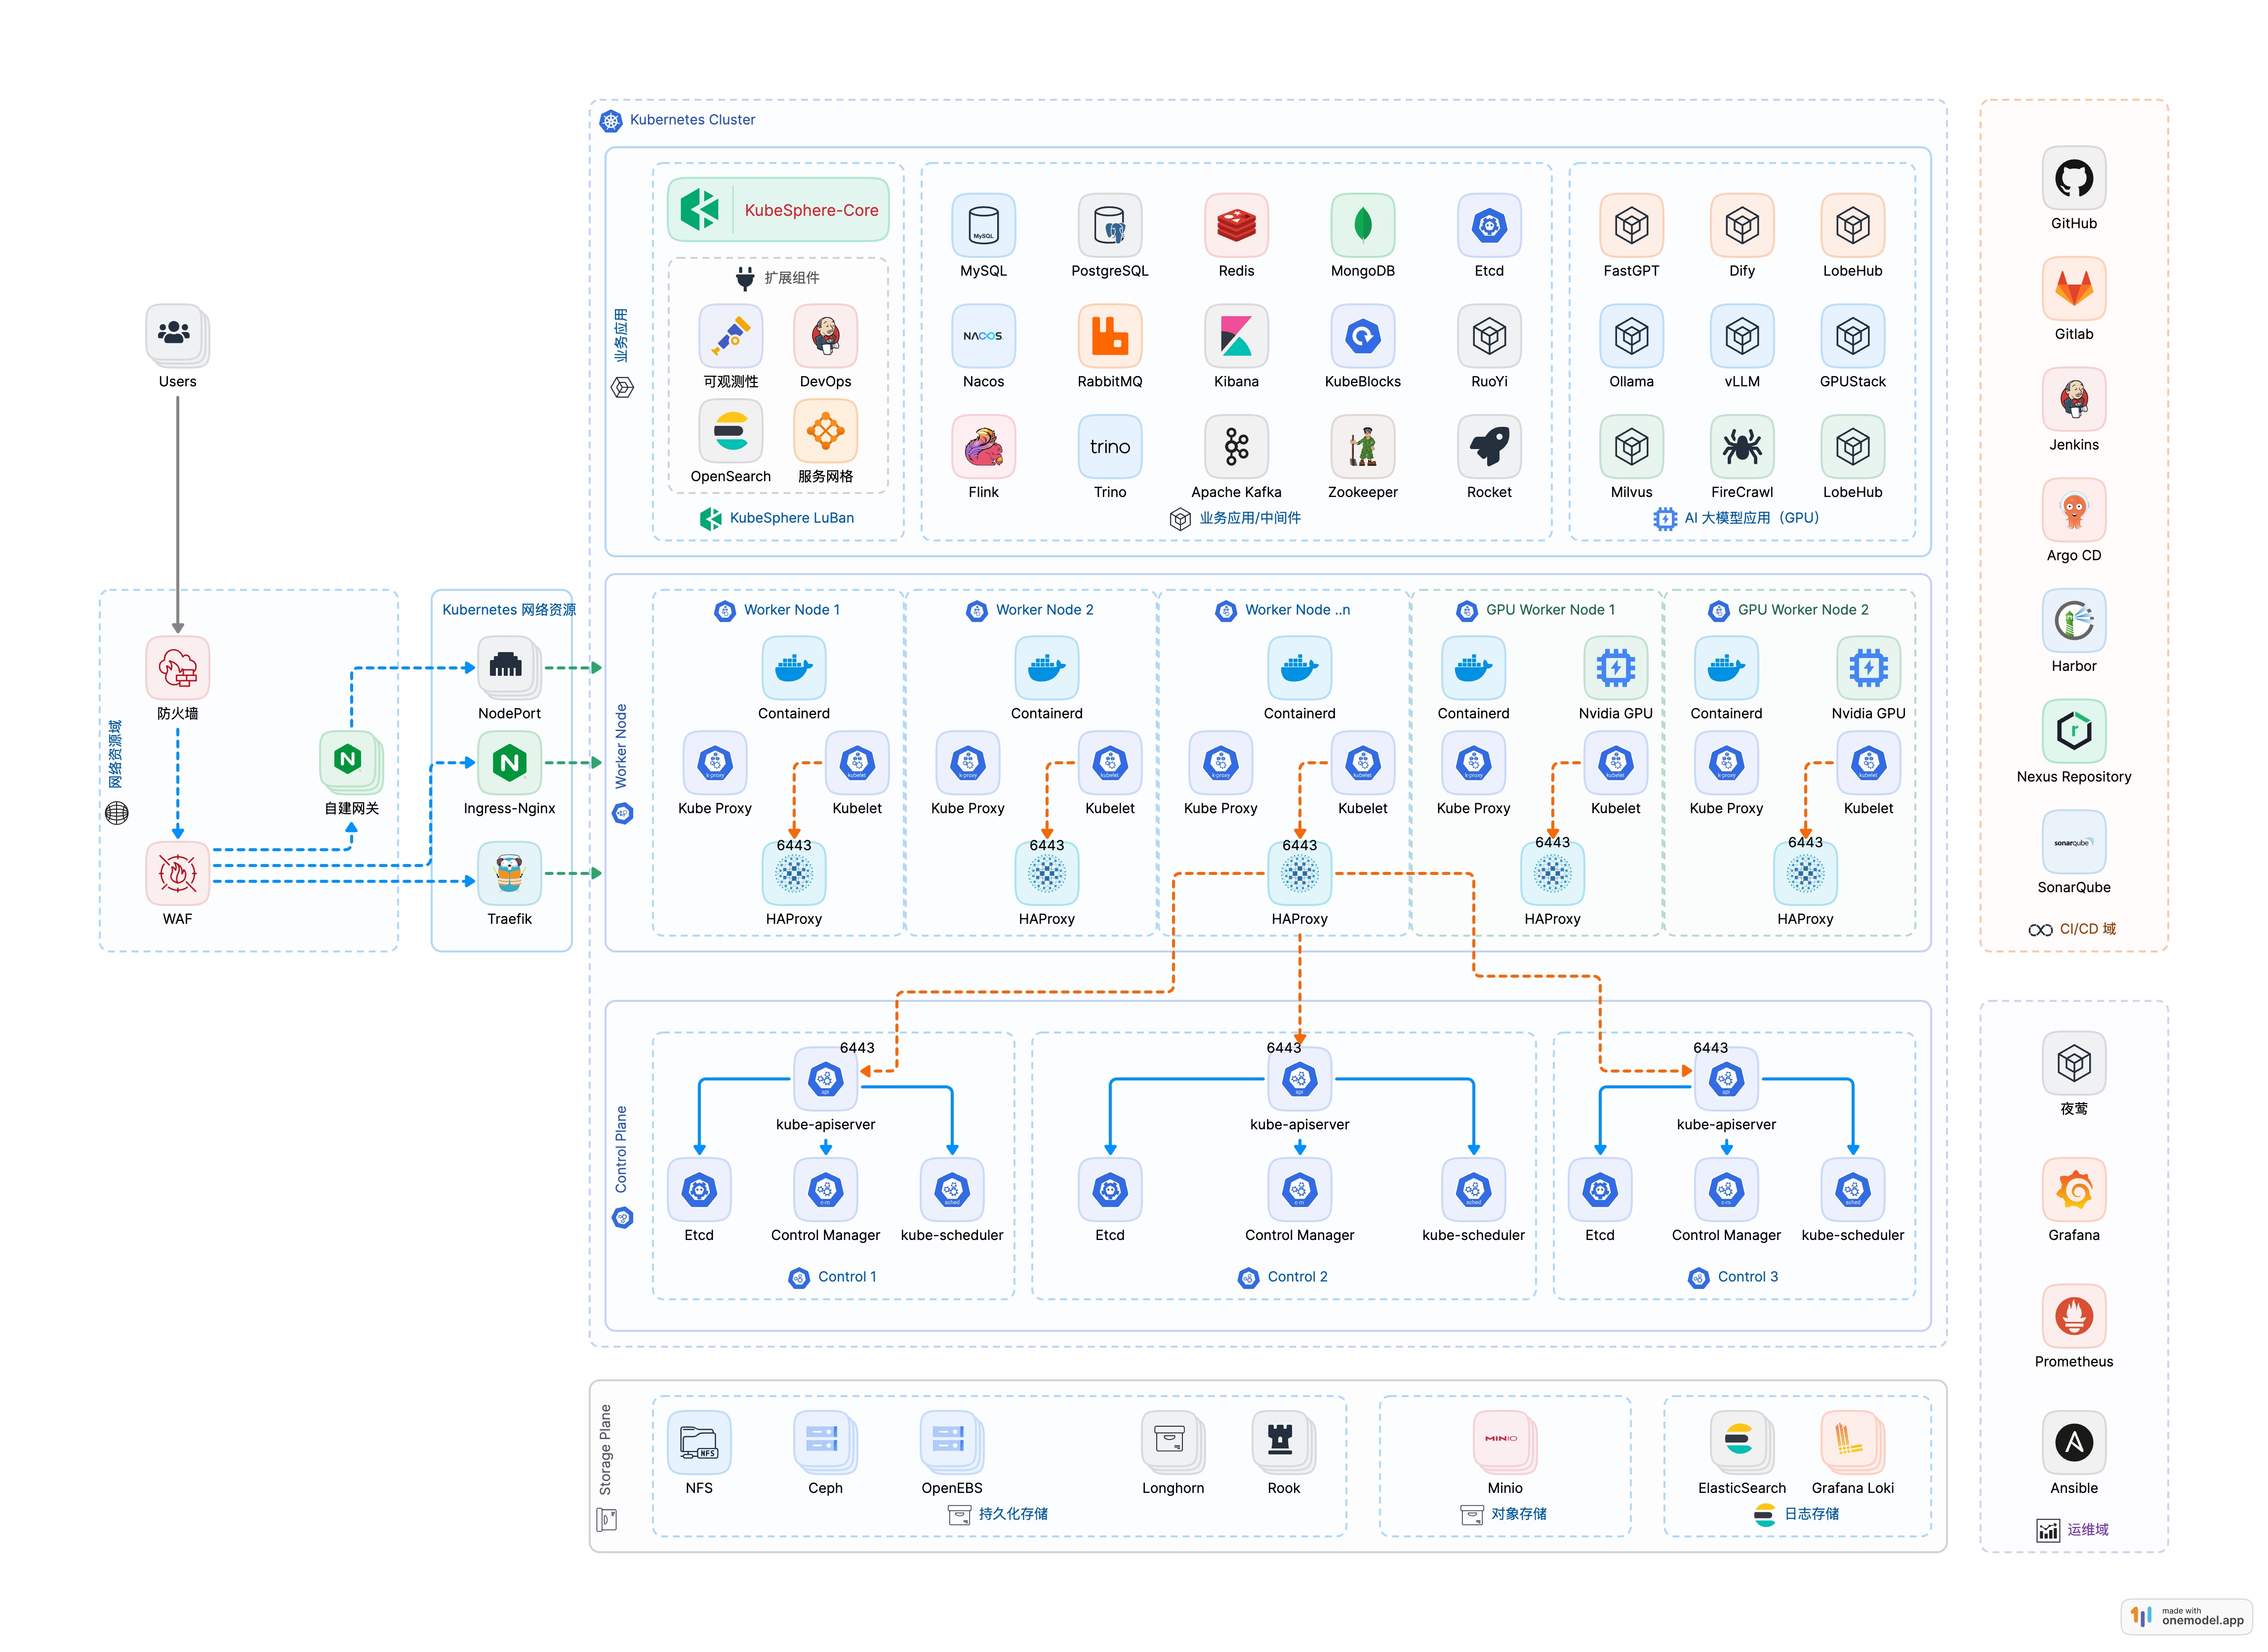Select the RabbitMQ icon
2268x1652 pixels.
[x=1110, y=335]
